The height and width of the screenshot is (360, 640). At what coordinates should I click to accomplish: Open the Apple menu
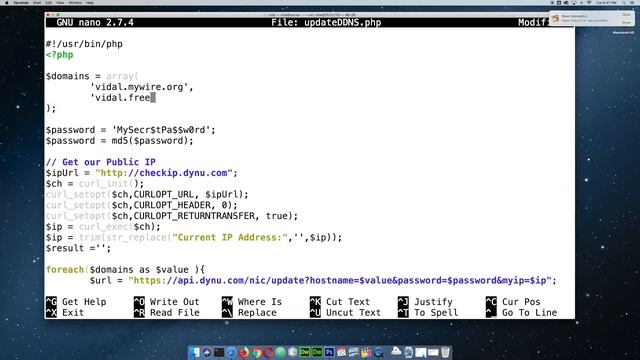tap(7, 2)
